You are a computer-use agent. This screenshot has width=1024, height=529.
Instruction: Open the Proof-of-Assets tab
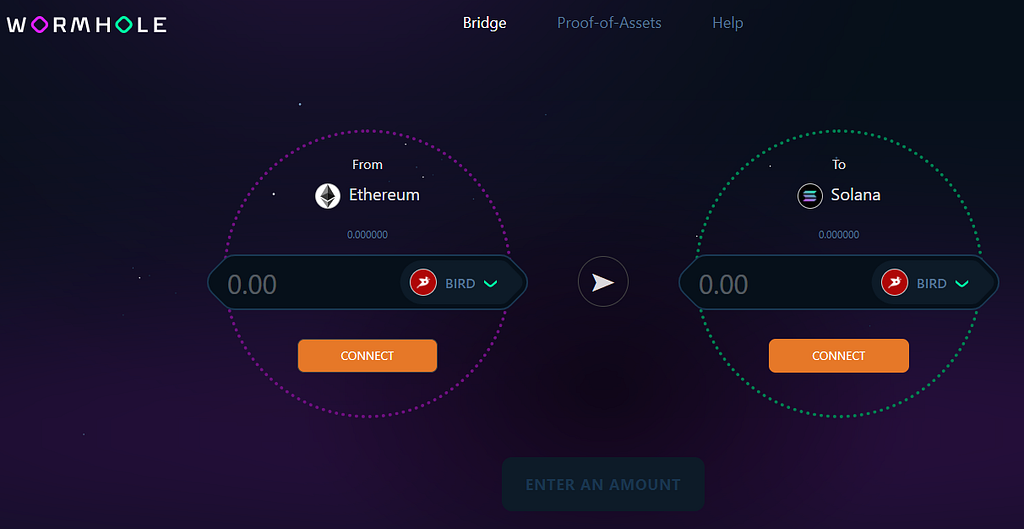[x=609, y=22]
